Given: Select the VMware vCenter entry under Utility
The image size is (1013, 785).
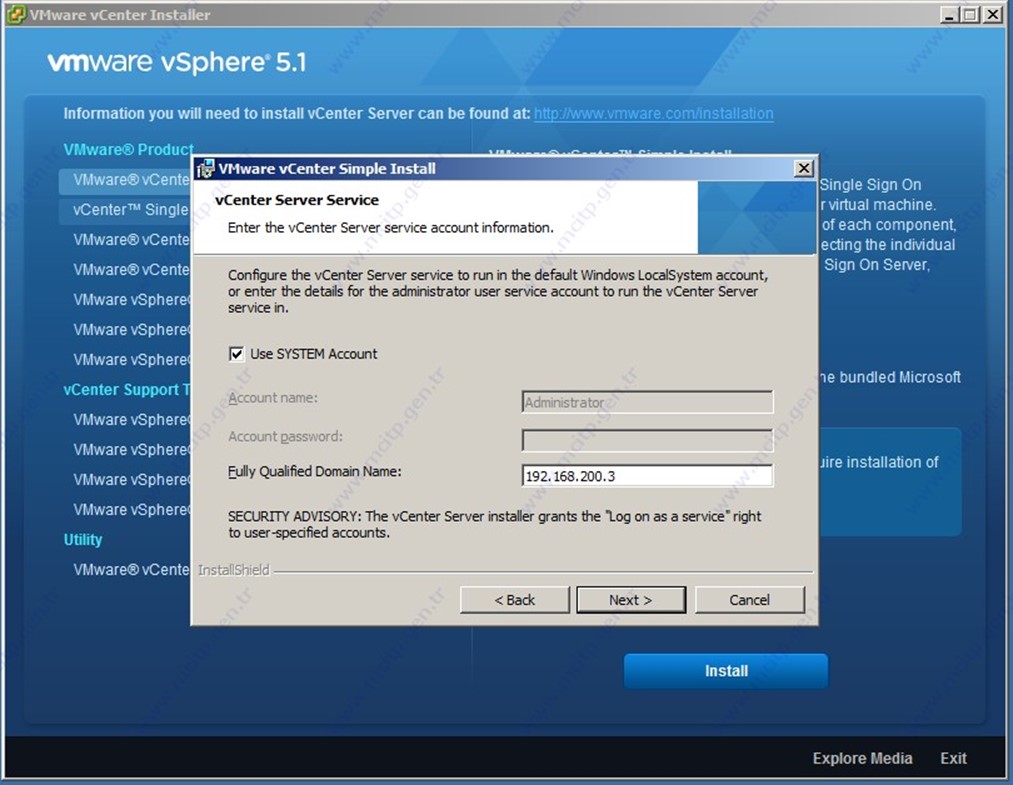Looking at the screenshot, I should [132, 569].
